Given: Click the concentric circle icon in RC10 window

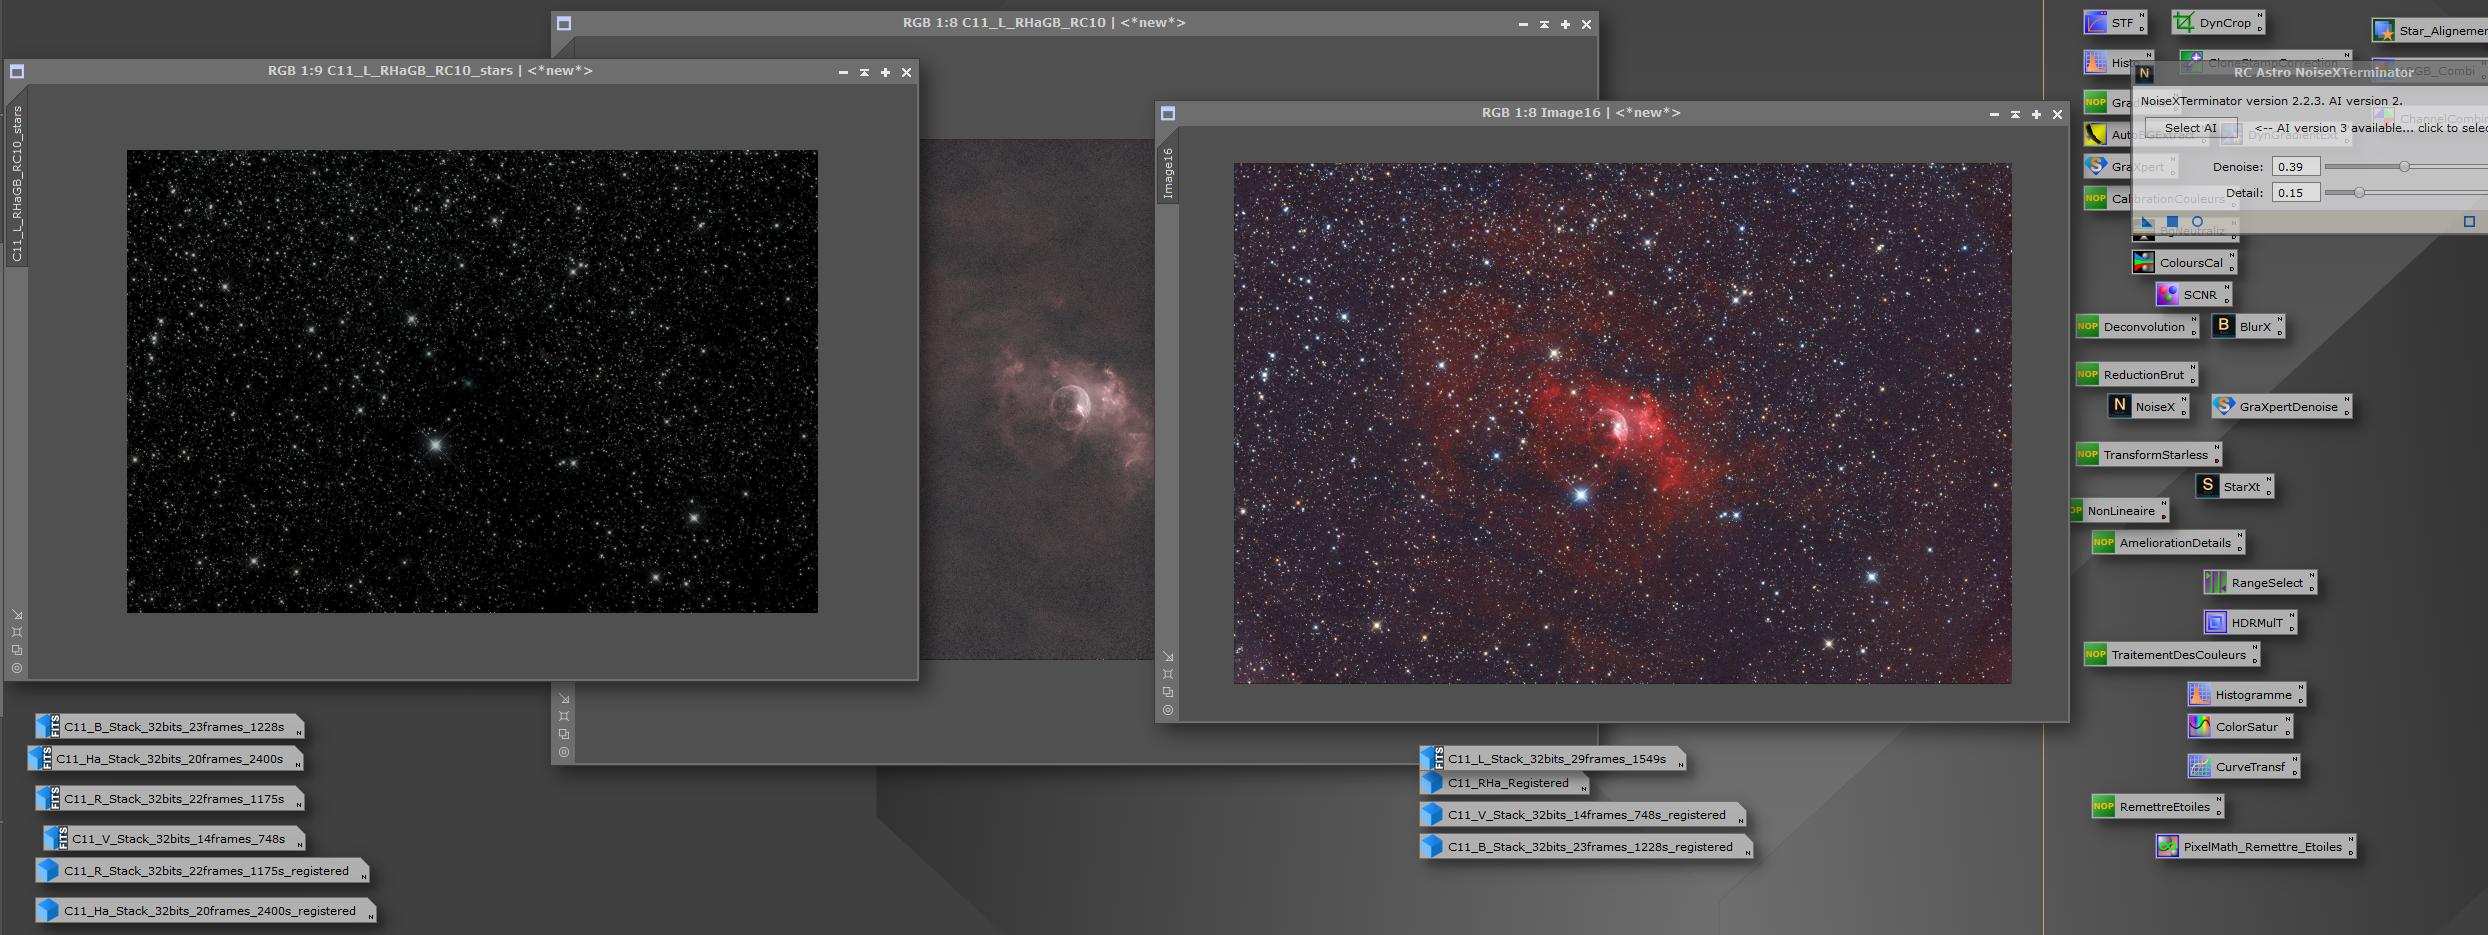Looking at the screenshot, I should point(564,752).
